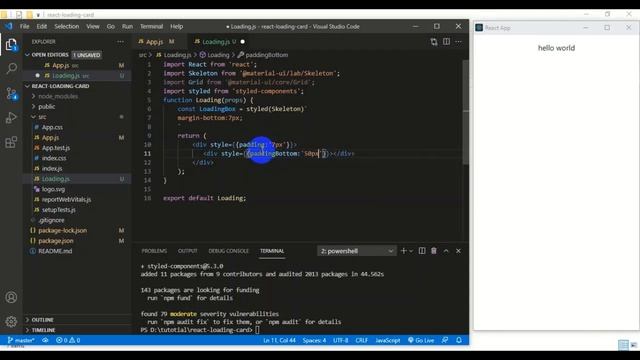Switch to the Problems panel tab
The width and height of the screenshot is (640, 360).
154,251
